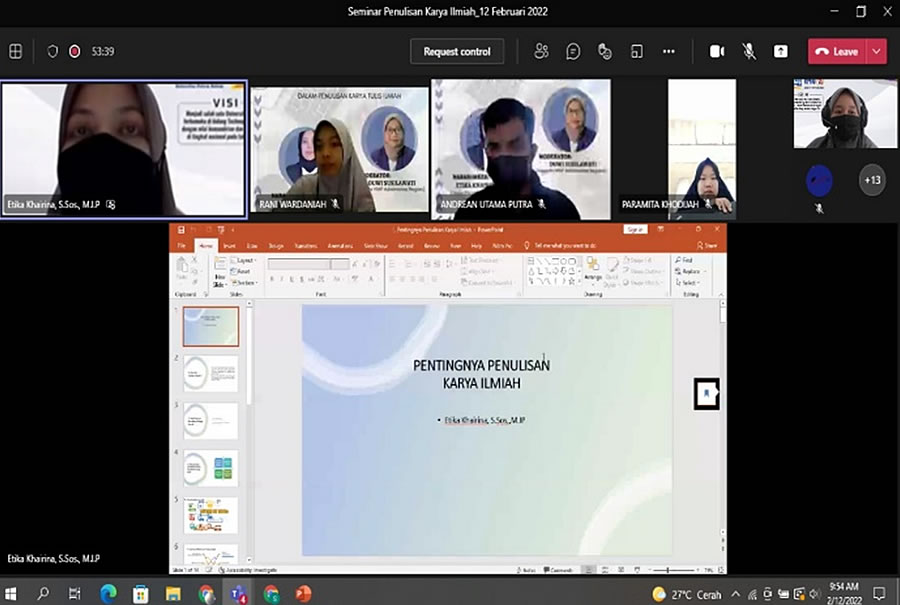900x605 pixels.
Task: Open the meeting chat panel
Action: click(x=573, y=51)
